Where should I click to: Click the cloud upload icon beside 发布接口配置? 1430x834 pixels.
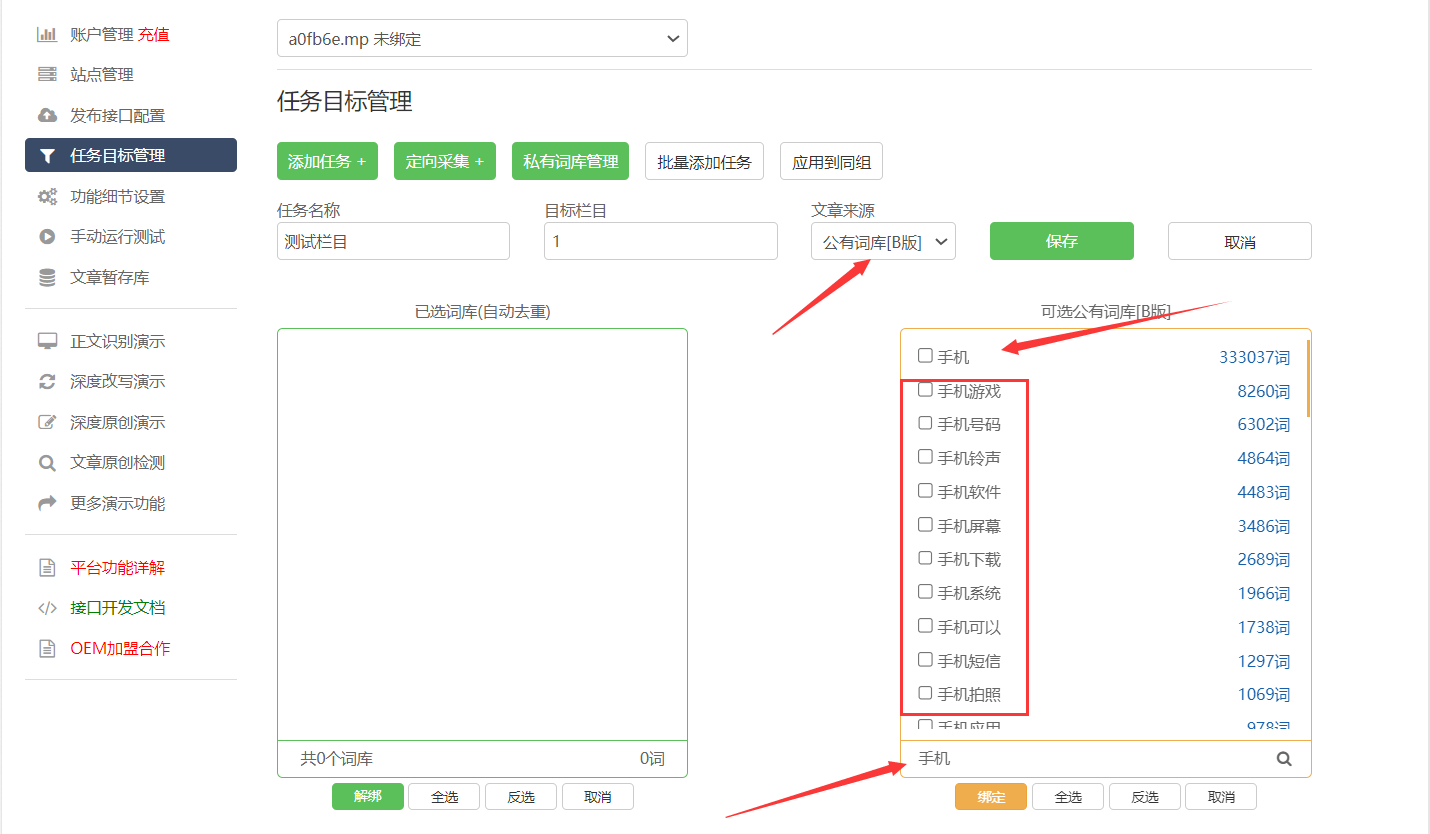point(47,116)
